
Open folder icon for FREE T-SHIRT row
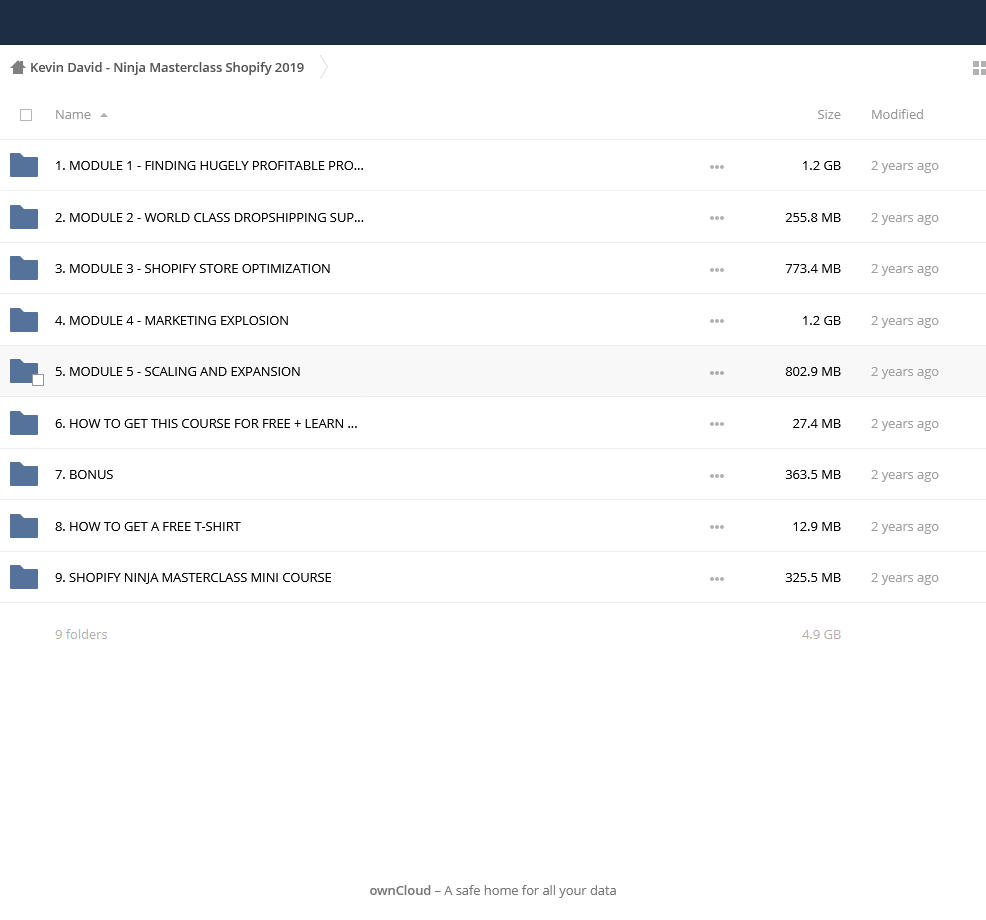(24, 526)
